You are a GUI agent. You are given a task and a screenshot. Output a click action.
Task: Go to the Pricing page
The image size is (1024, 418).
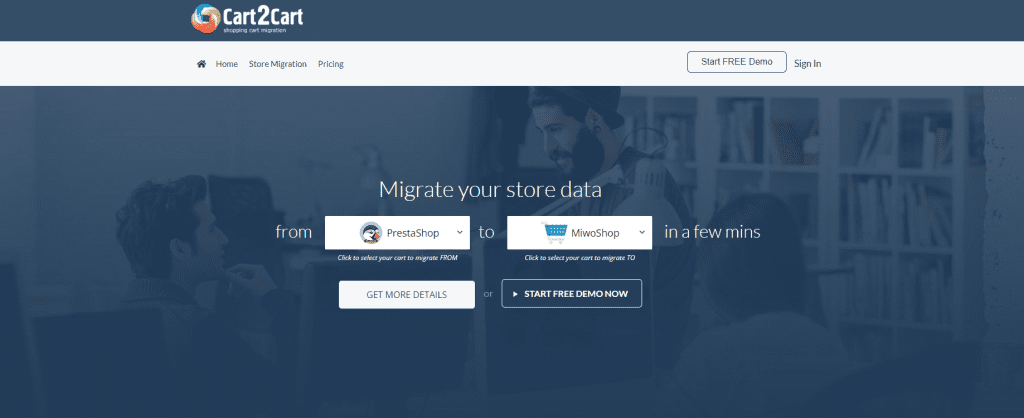tap(330, 64)
